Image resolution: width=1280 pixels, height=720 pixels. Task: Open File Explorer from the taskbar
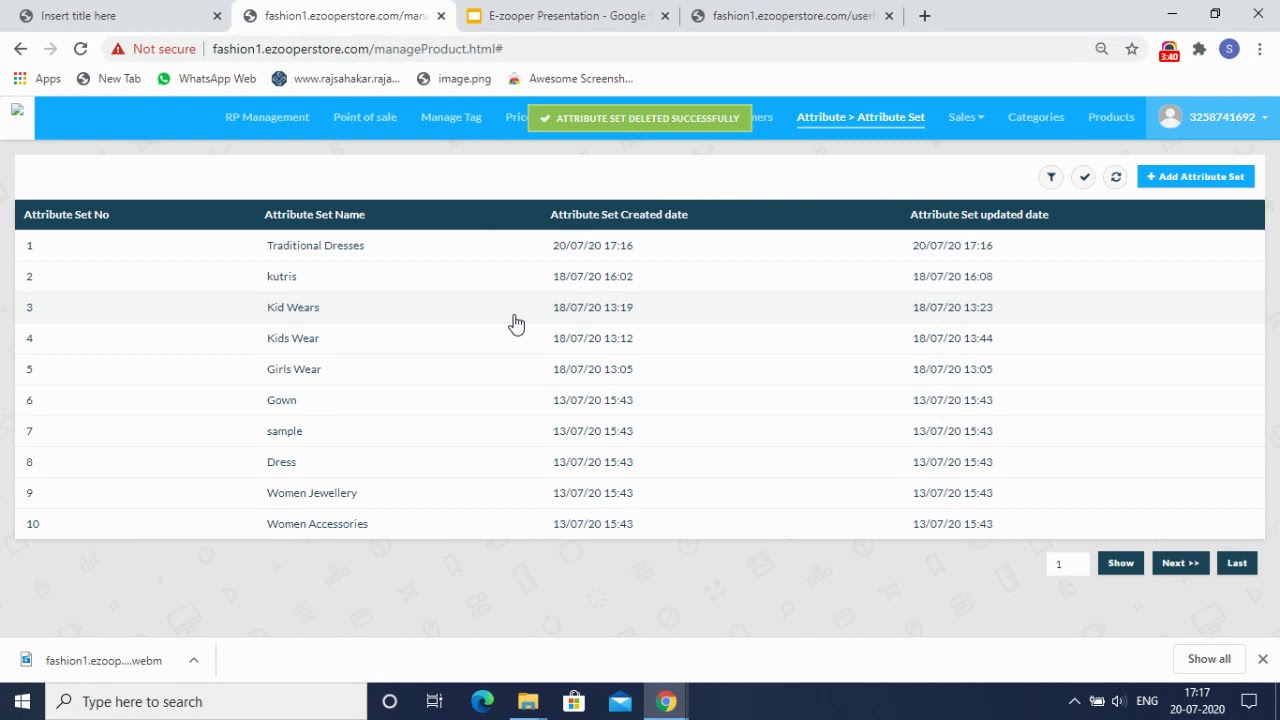tap(528, 701)
